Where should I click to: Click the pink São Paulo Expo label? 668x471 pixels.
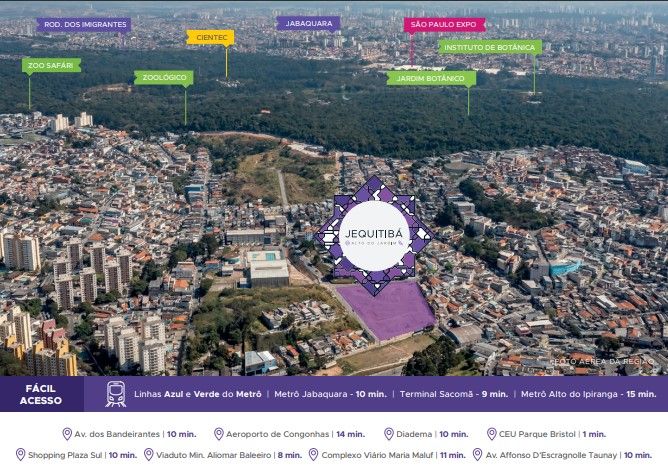tap(445, 25)
